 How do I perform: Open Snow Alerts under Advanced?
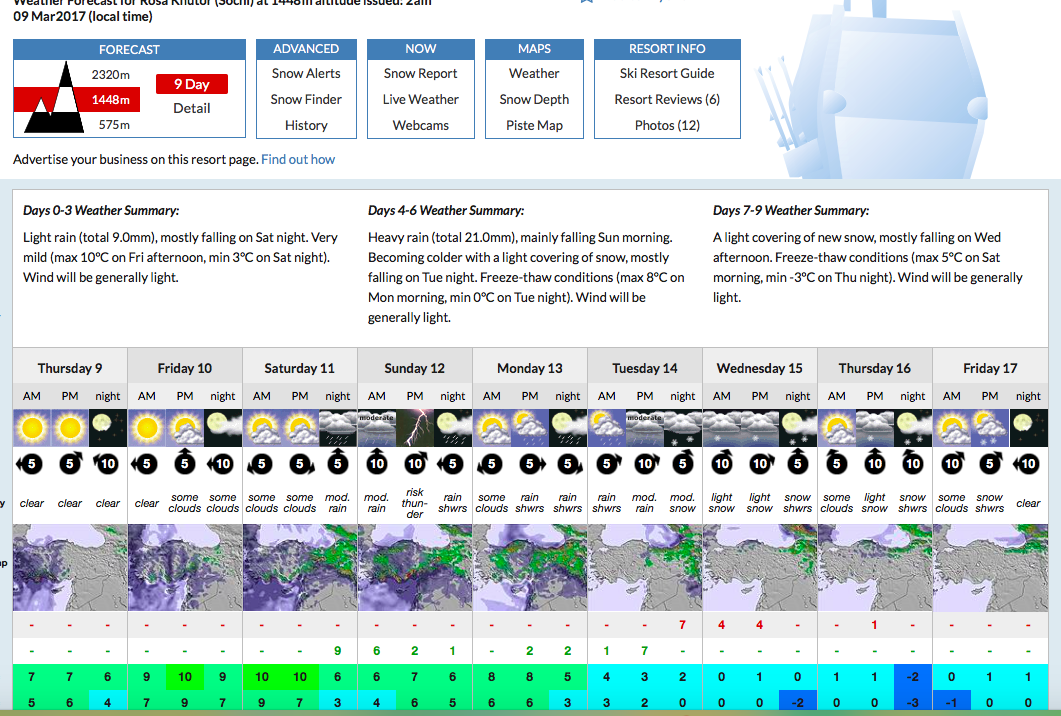[x=306, y=73]
